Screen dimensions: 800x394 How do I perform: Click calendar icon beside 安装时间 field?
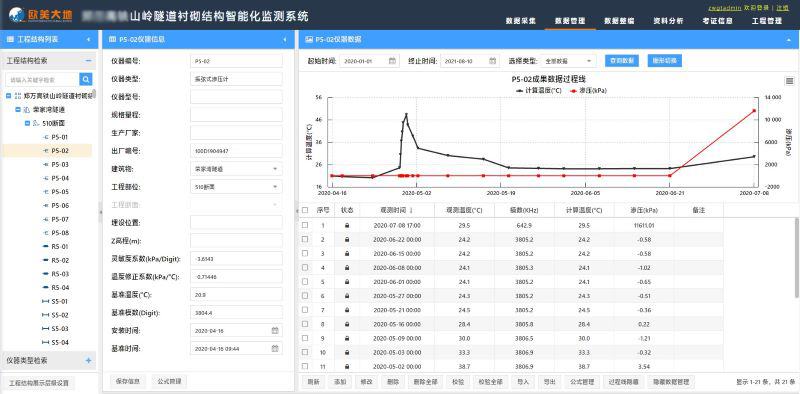click(x=275, y=330)
